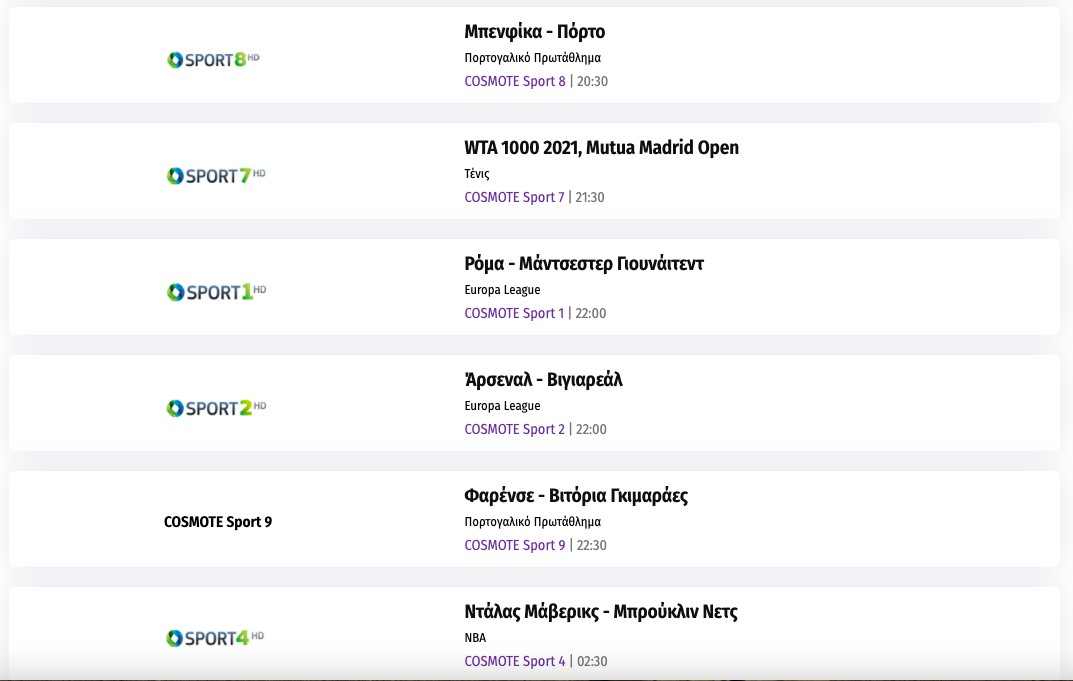Click the COSMOTE Sport 4 HD logo
This screenshot has width=1073, height=681.
[x=215, y=638]
